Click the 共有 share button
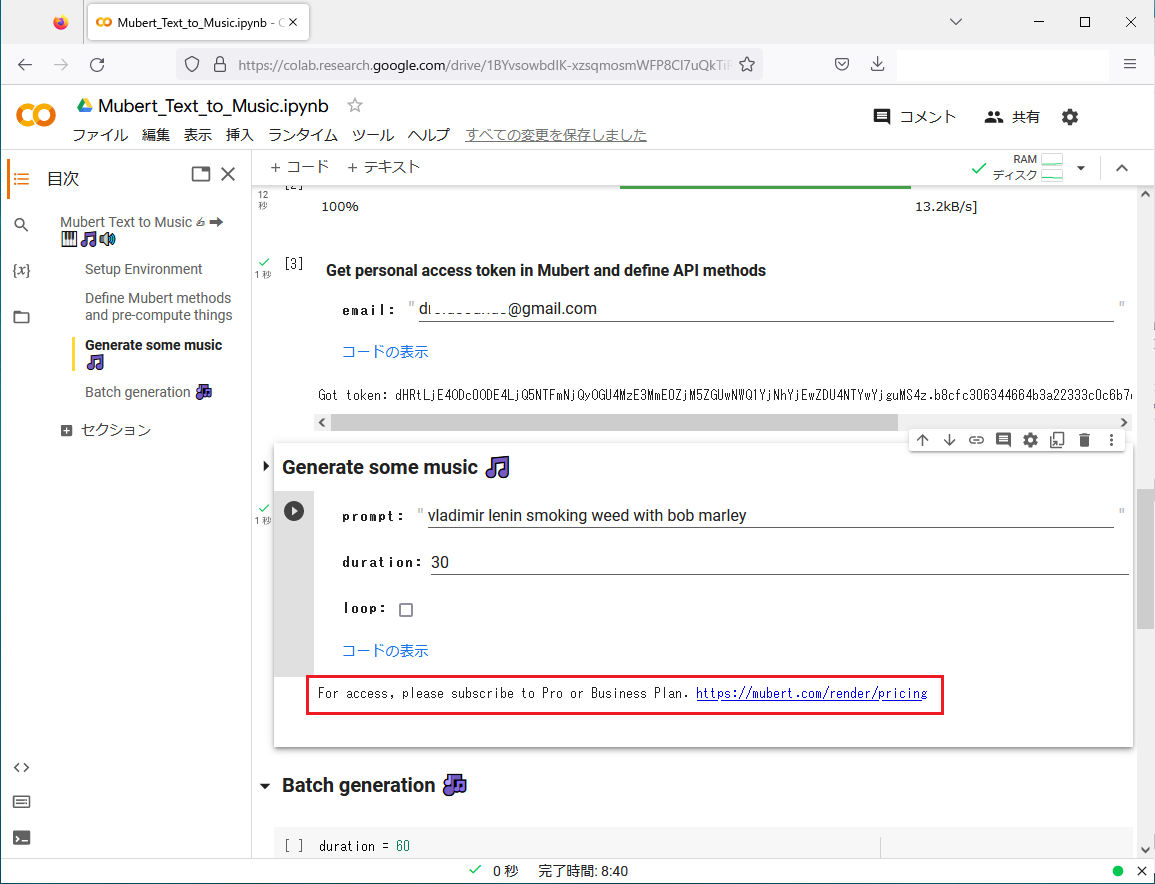Image resolution: width=1155 pixels, height=884 pixels. [x=1012, y=117]
